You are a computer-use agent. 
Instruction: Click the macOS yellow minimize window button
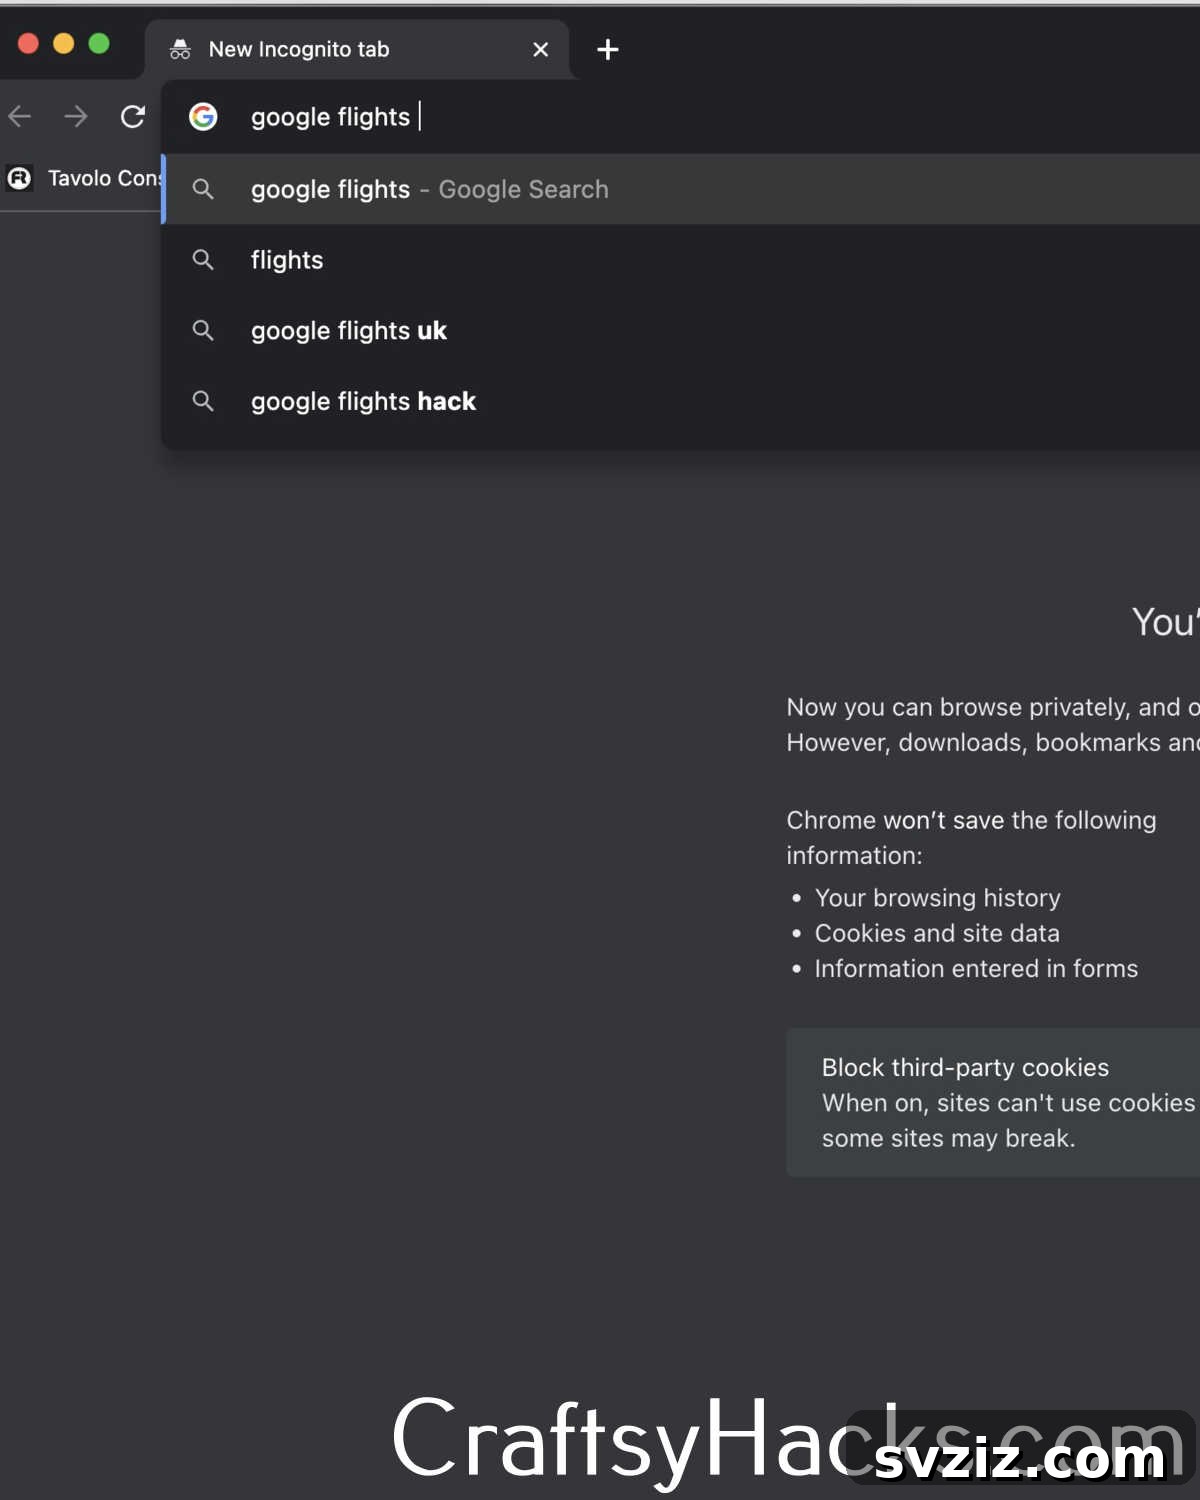tap(63, 43)
